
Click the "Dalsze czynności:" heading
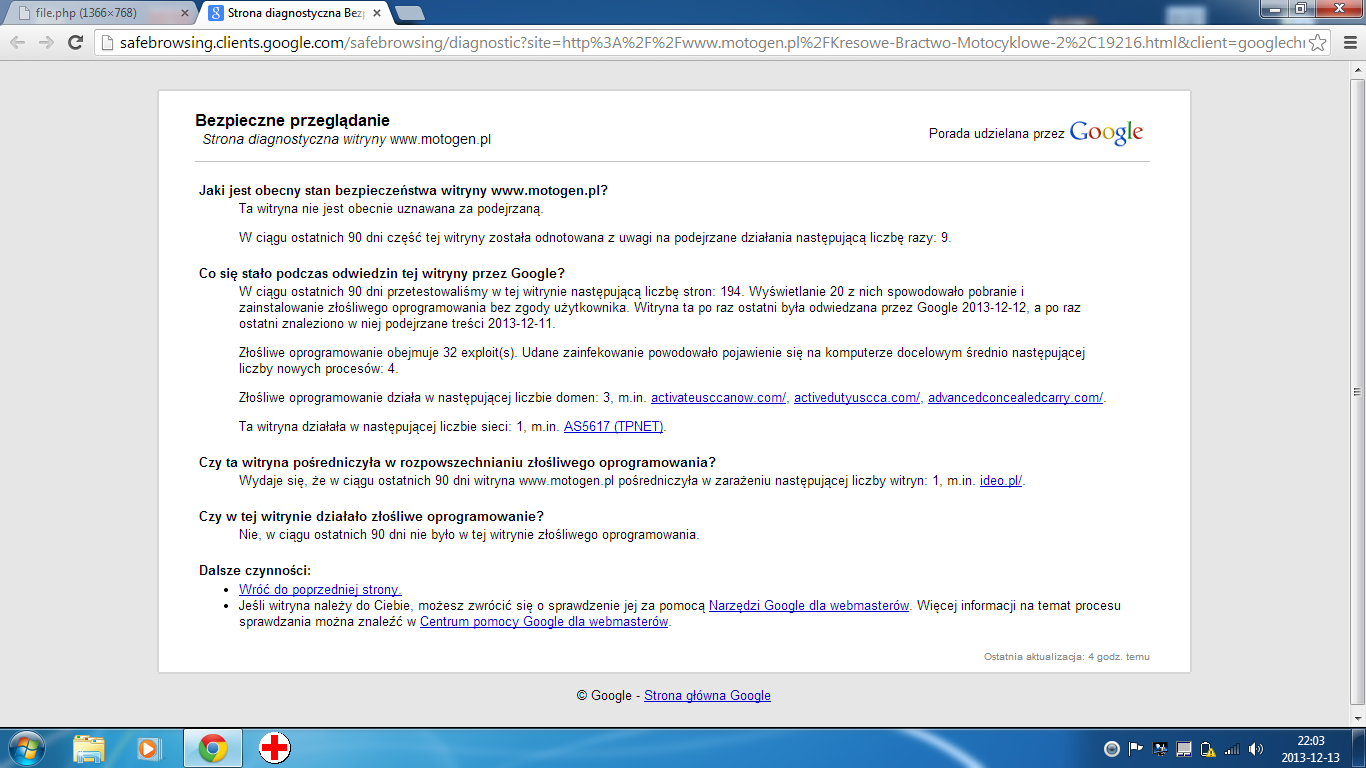click(x=255, y=570)
